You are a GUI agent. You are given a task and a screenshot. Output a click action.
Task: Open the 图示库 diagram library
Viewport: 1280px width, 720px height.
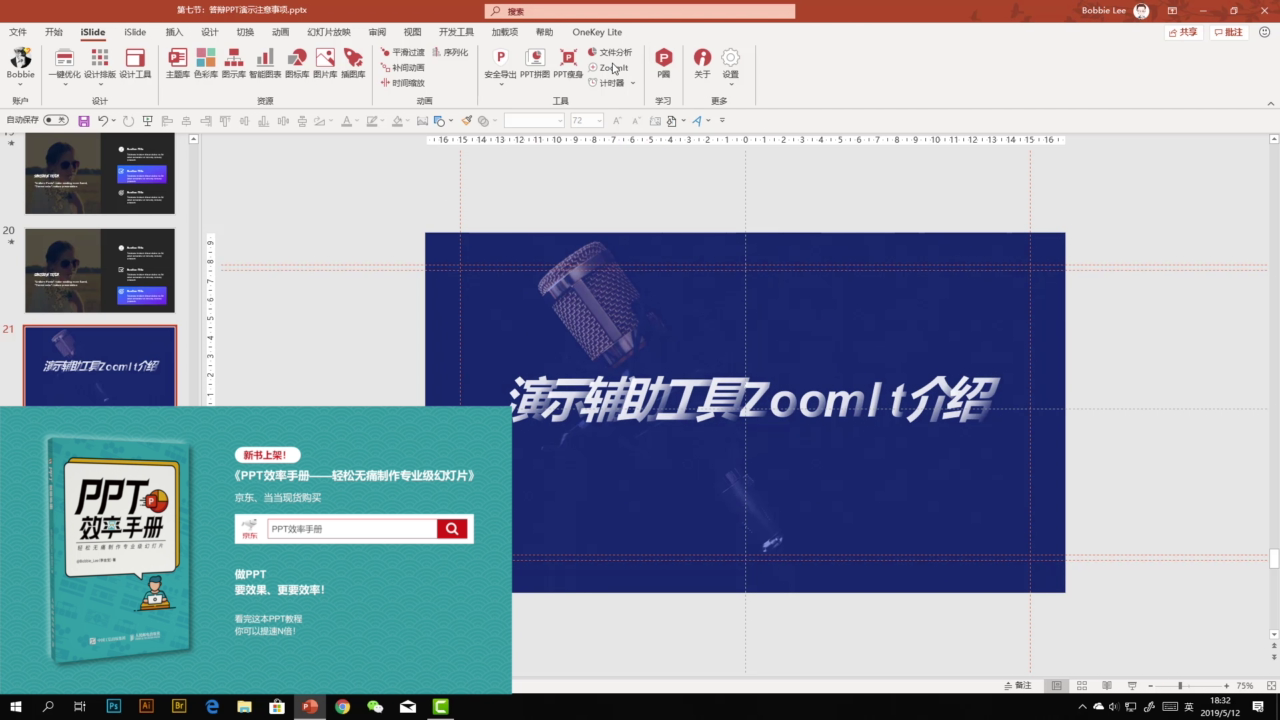(234, 63)
